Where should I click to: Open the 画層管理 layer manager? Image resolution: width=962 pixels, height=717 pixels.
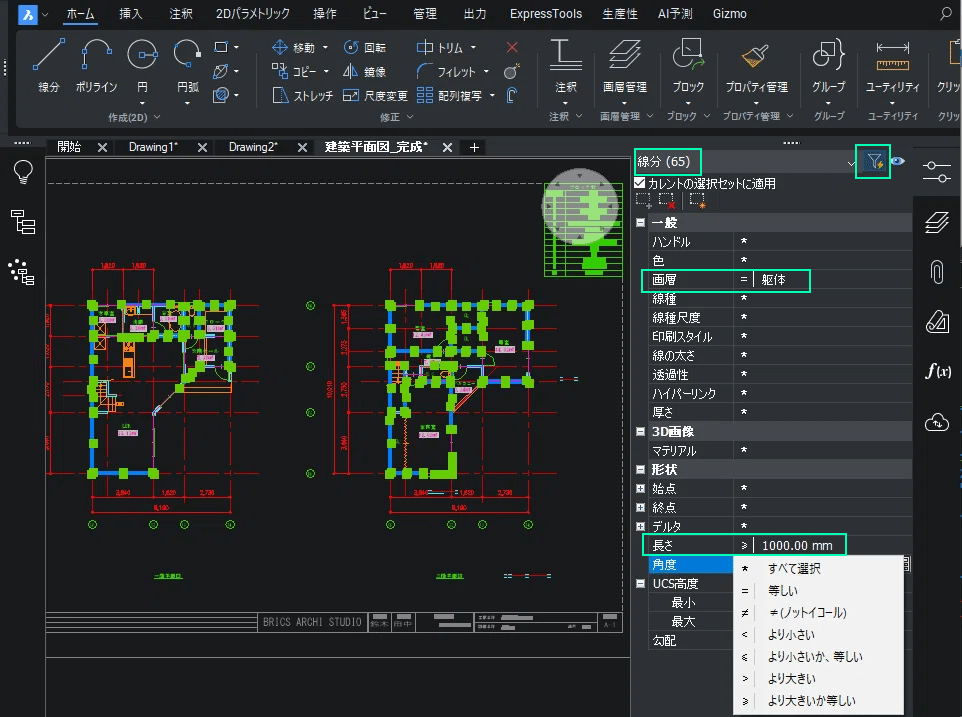(x=624, y=60)
